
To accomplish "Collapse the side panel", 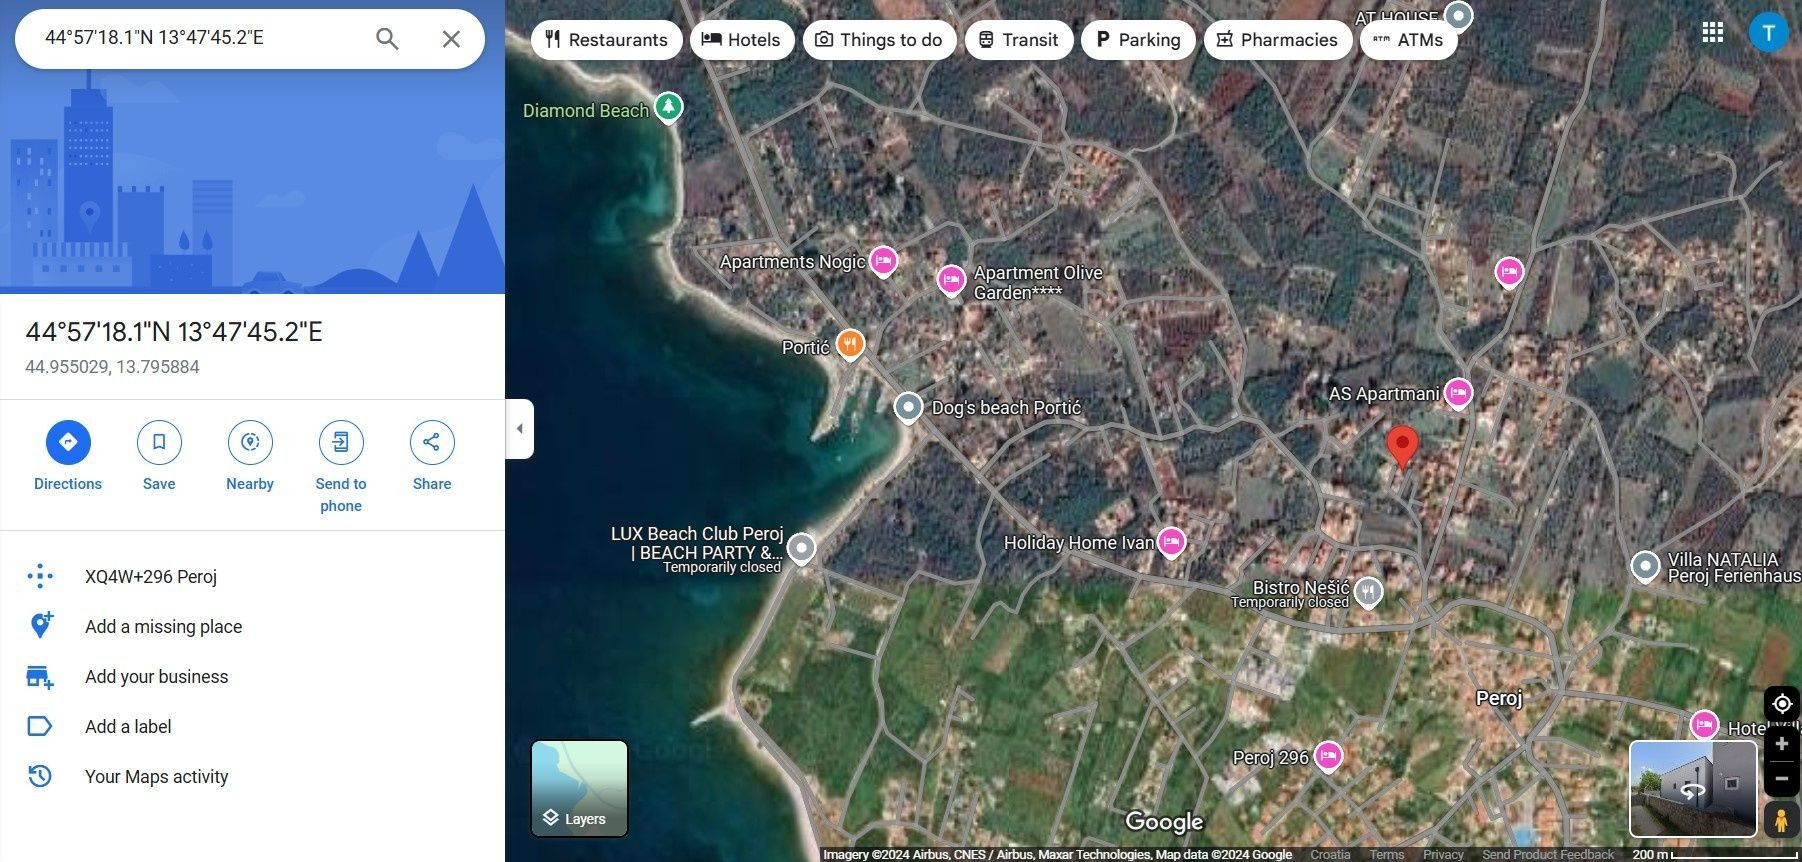I will [x=519, y=429].
